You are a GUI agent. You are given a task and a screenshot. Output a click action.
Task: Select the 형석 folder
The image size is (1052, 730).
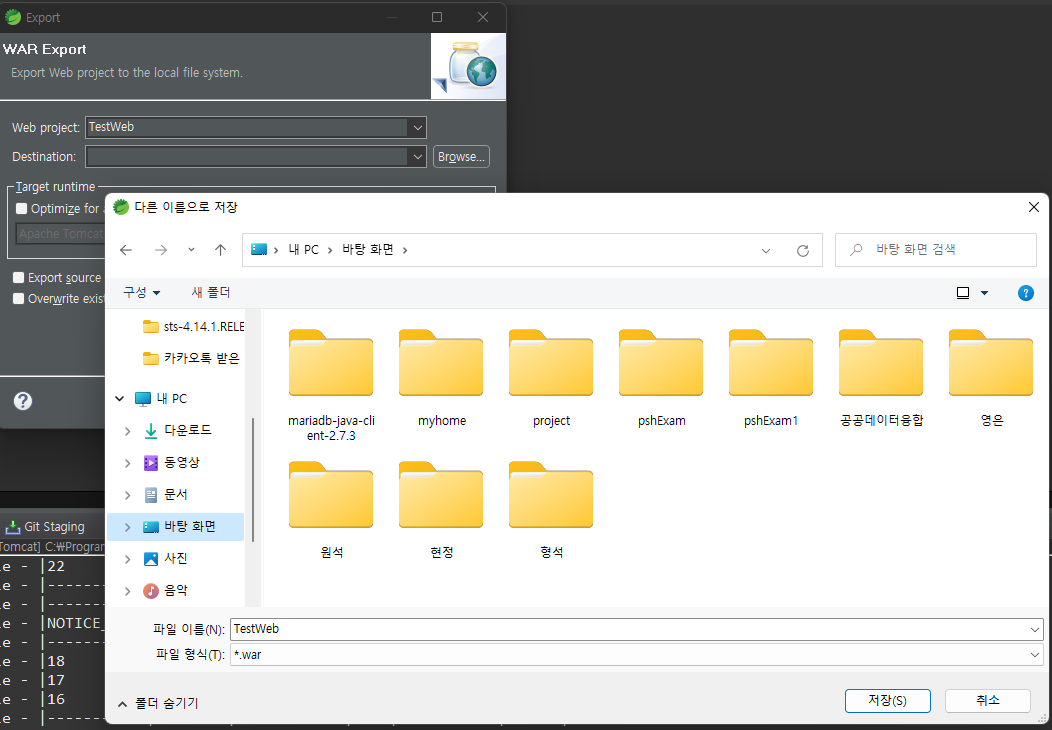point(551,511)
